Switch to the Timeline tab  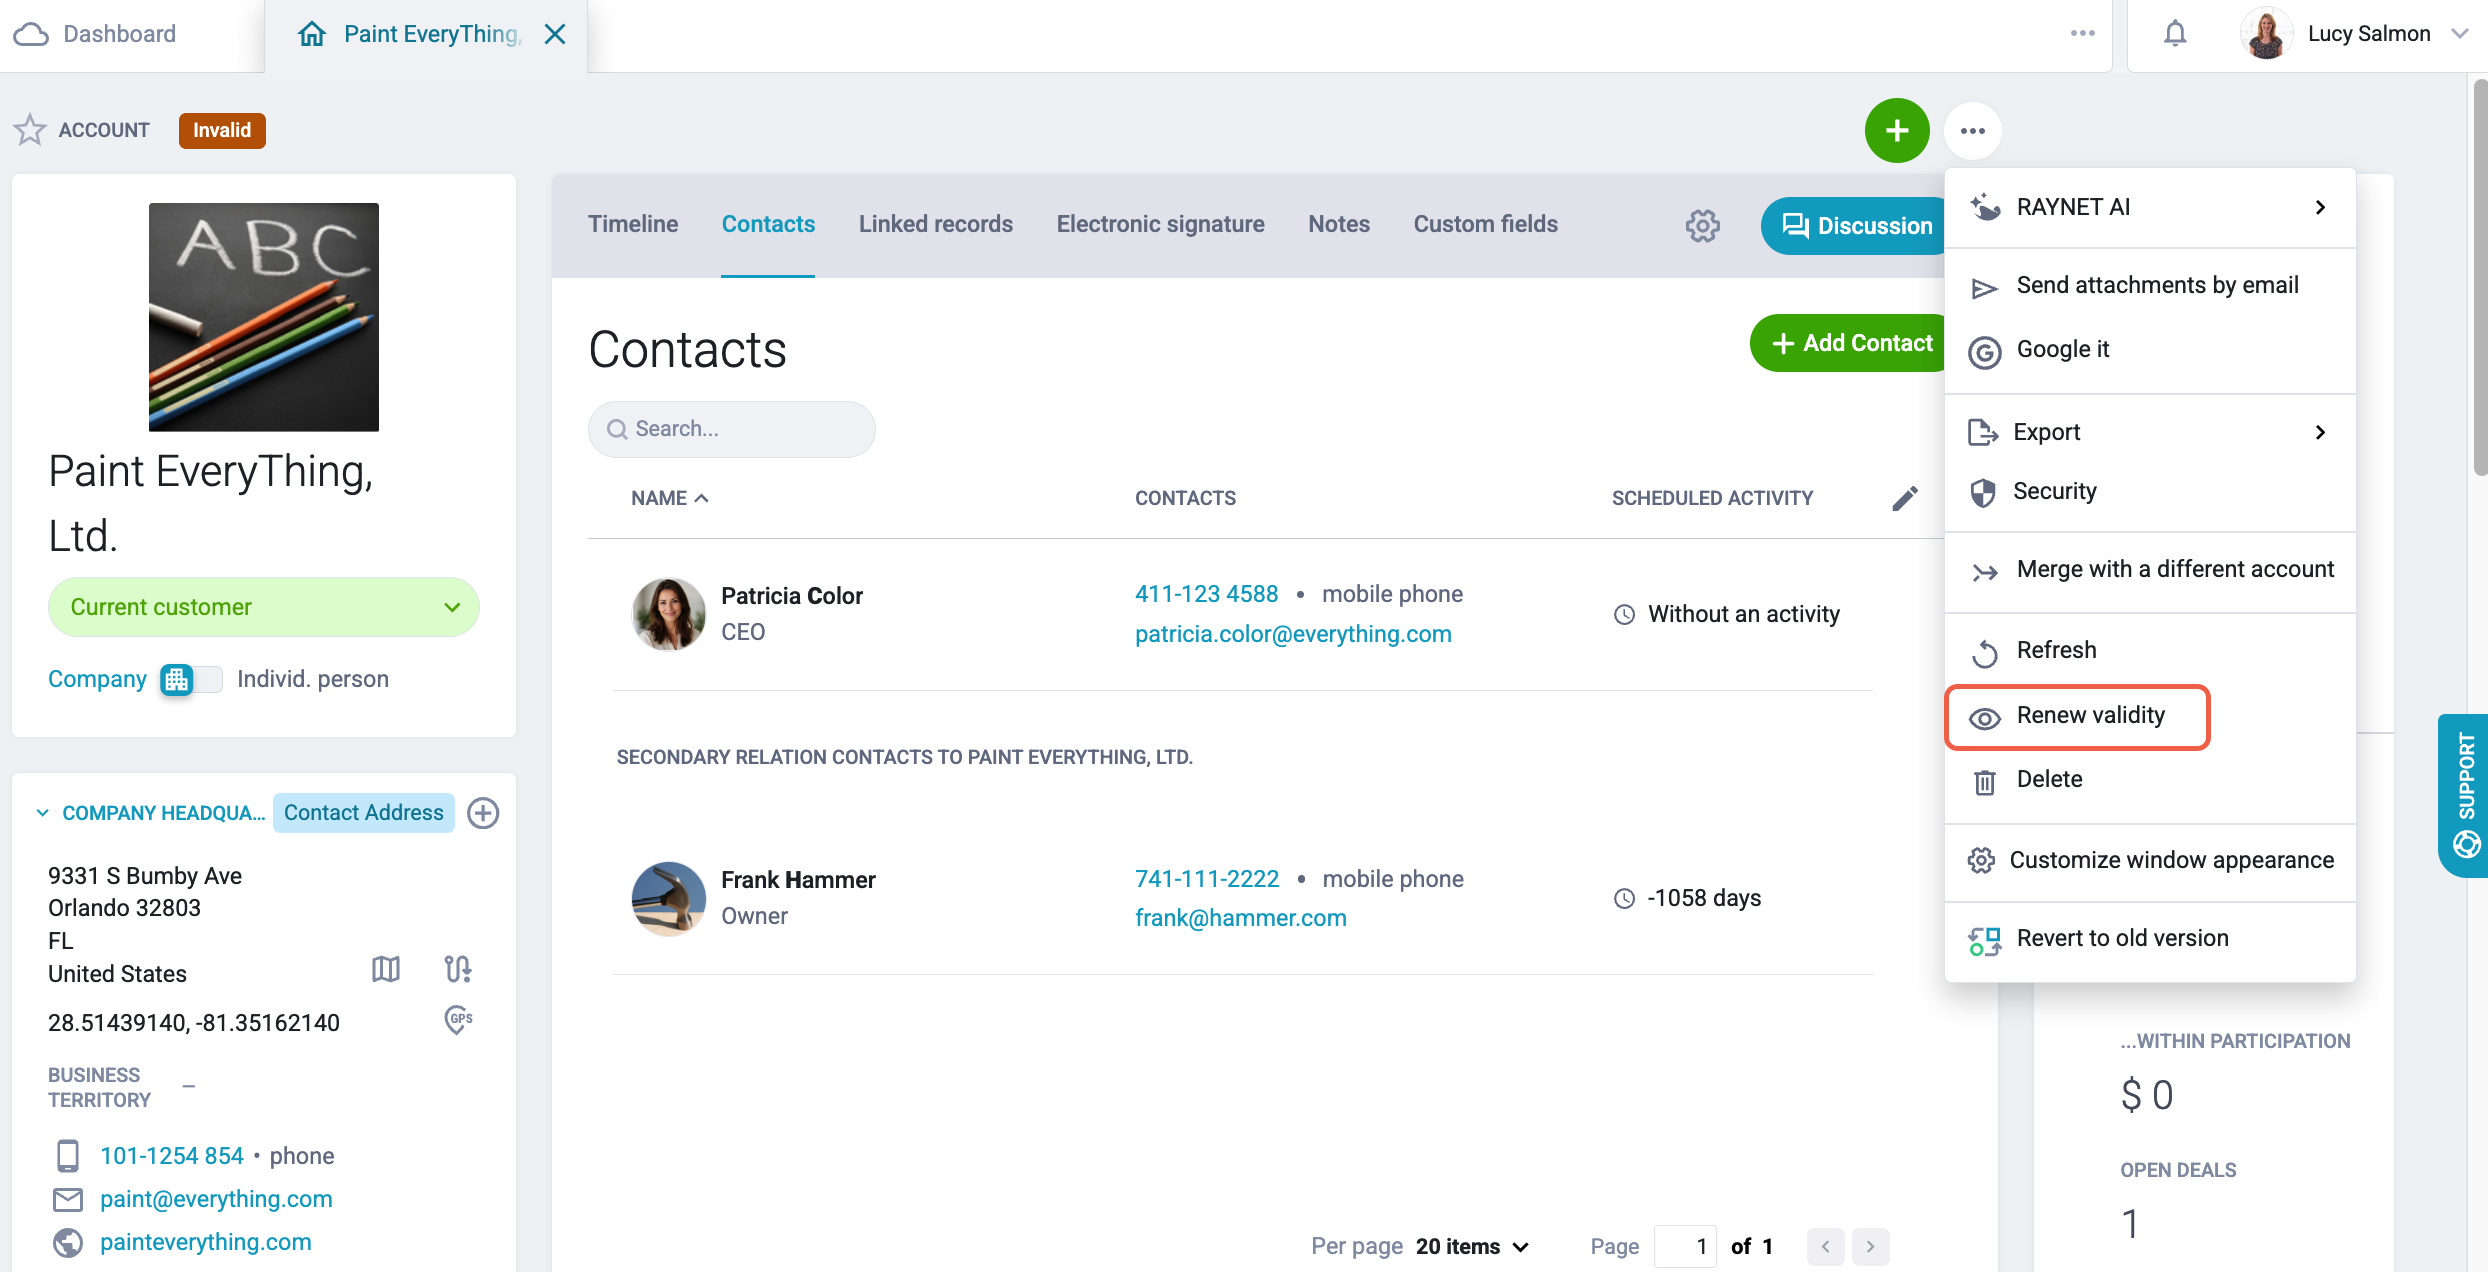633,224
